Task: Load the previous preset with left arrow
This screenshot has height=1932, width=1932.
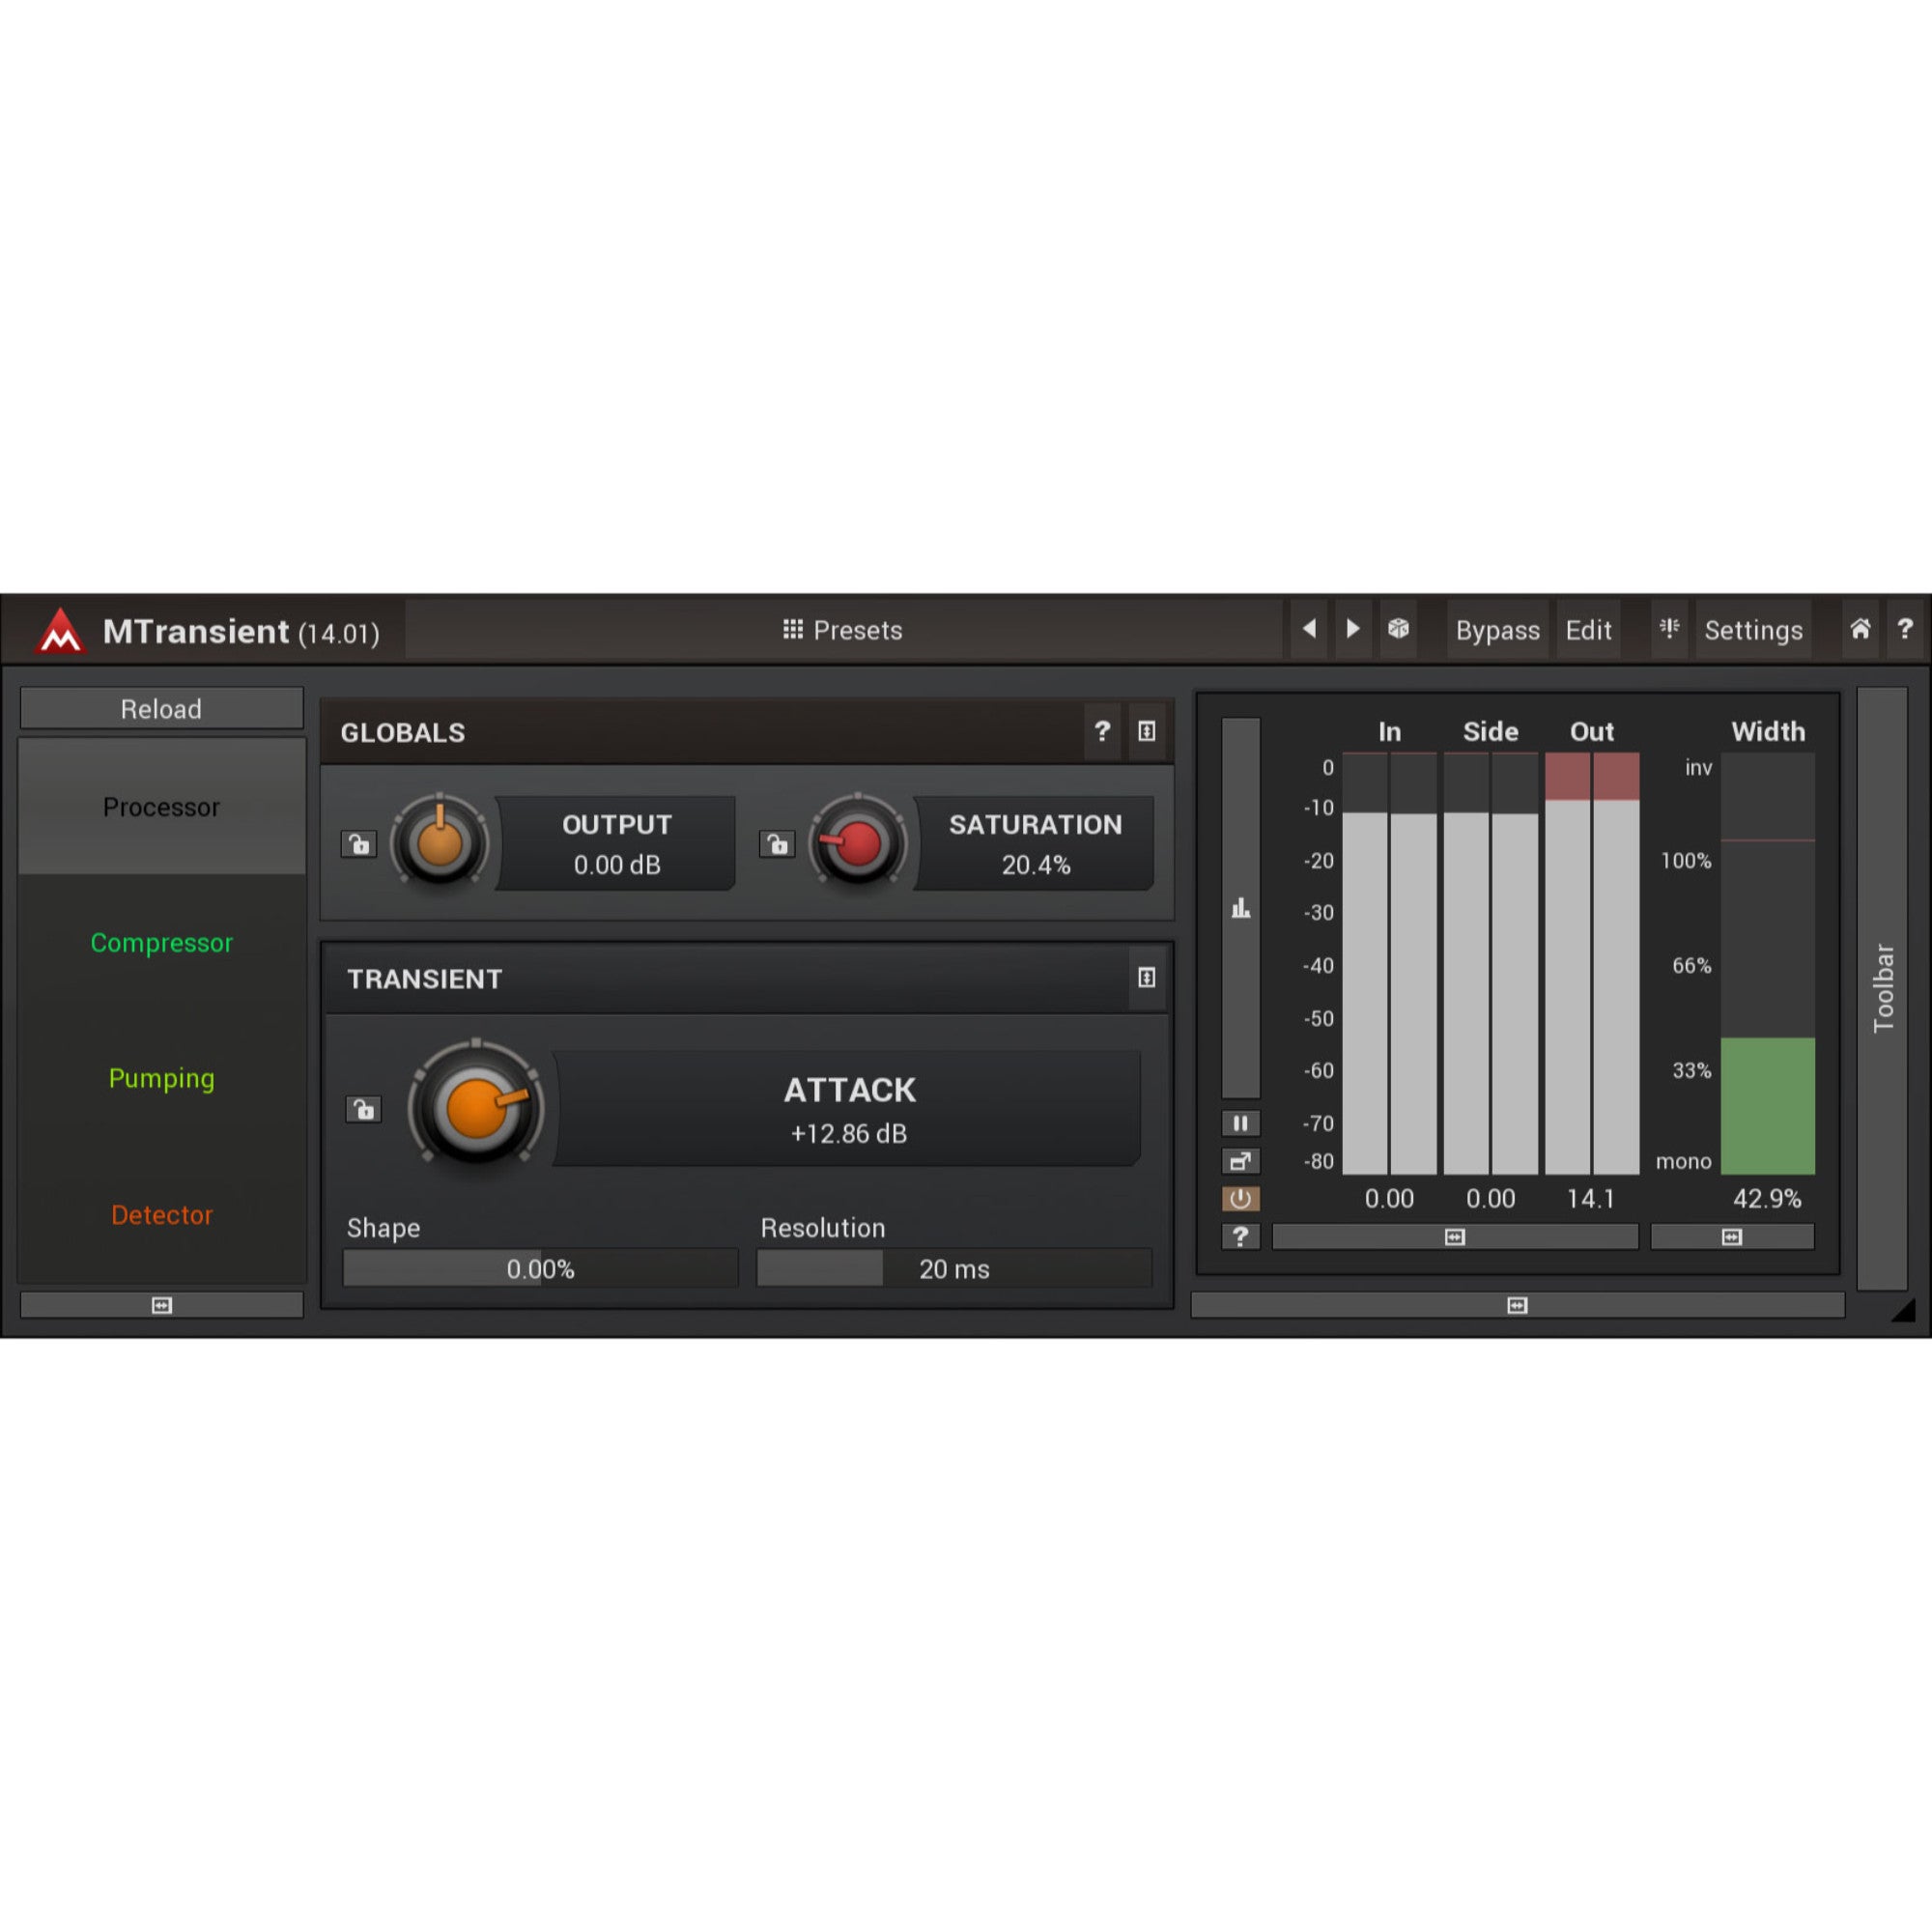Action: click(x=1309, y=629)
